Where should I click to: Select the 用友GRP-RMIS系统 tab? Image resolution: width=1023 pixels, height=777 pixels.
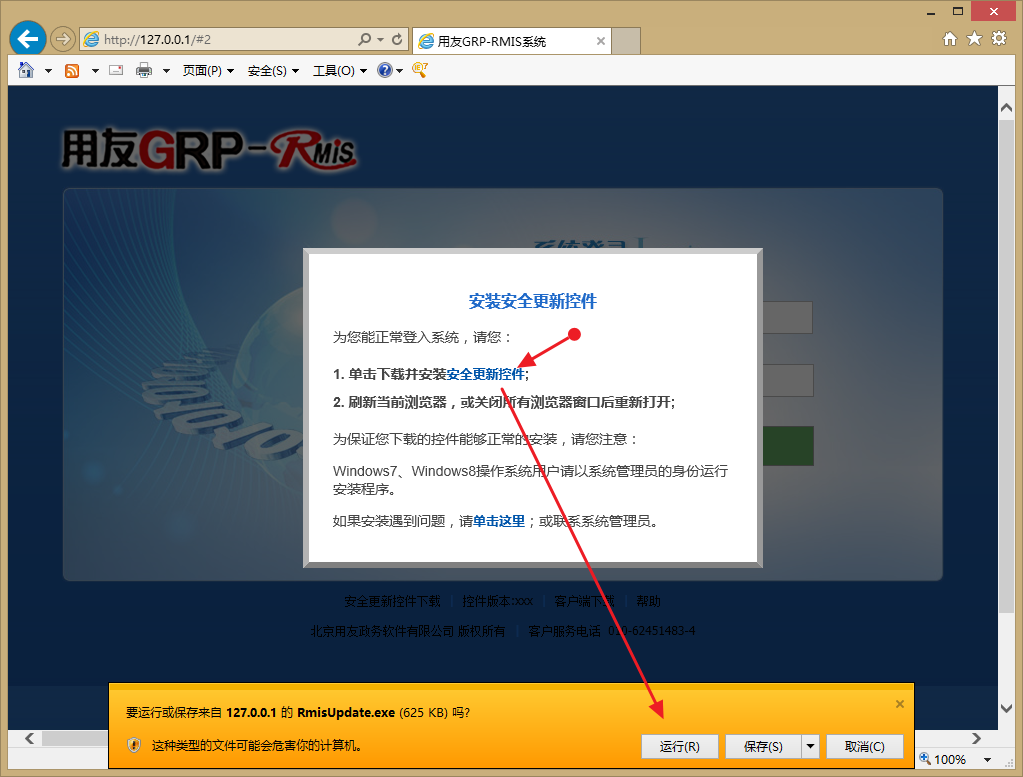click(x=512, y=41)
